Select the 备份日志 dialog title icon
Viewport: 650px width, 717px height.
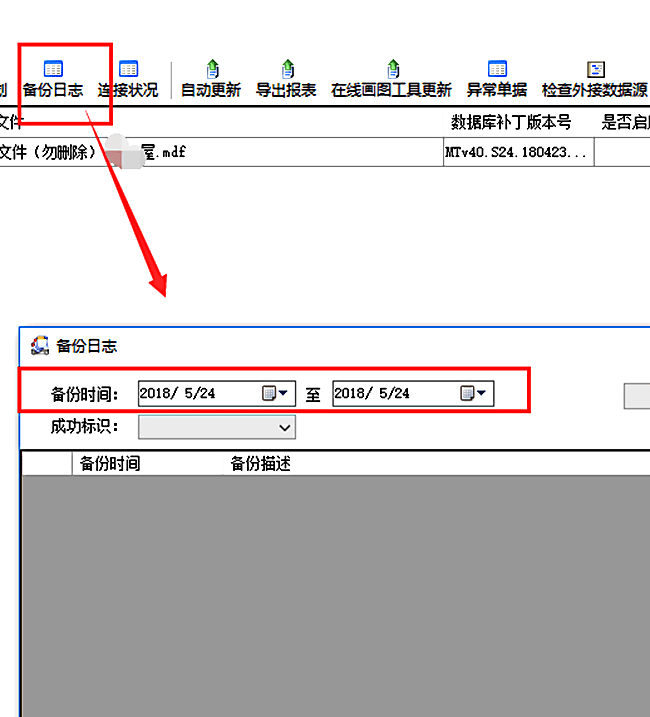[x=40, y=346]
